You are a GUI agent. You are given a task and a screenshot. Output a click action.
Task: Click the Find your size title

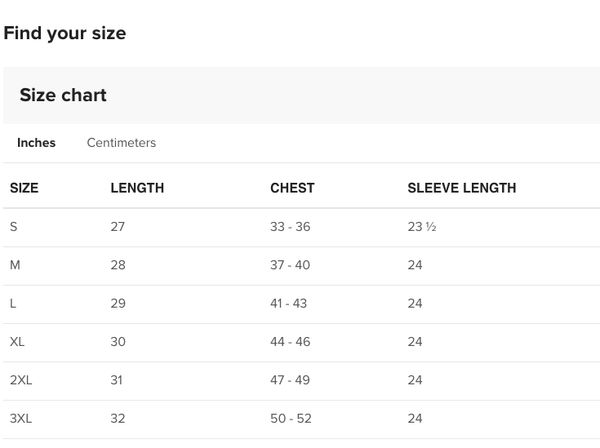tap(65, 33)
